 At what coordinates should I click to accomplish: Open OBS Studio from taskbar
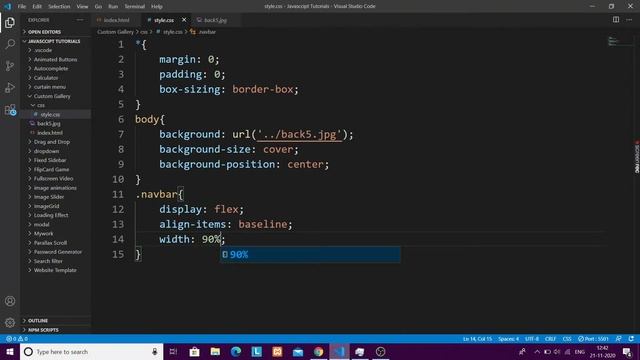pos(380,351)
